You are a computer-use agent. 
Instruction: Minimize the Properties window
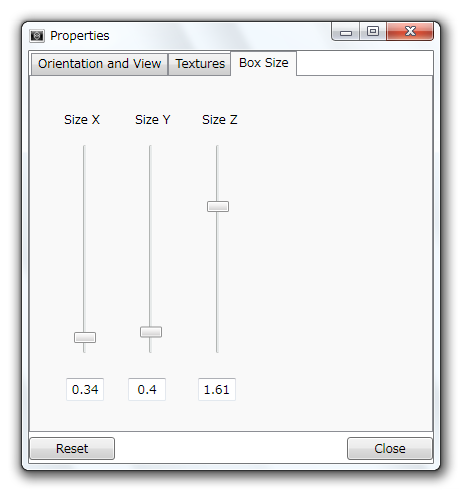coord(346,32)
